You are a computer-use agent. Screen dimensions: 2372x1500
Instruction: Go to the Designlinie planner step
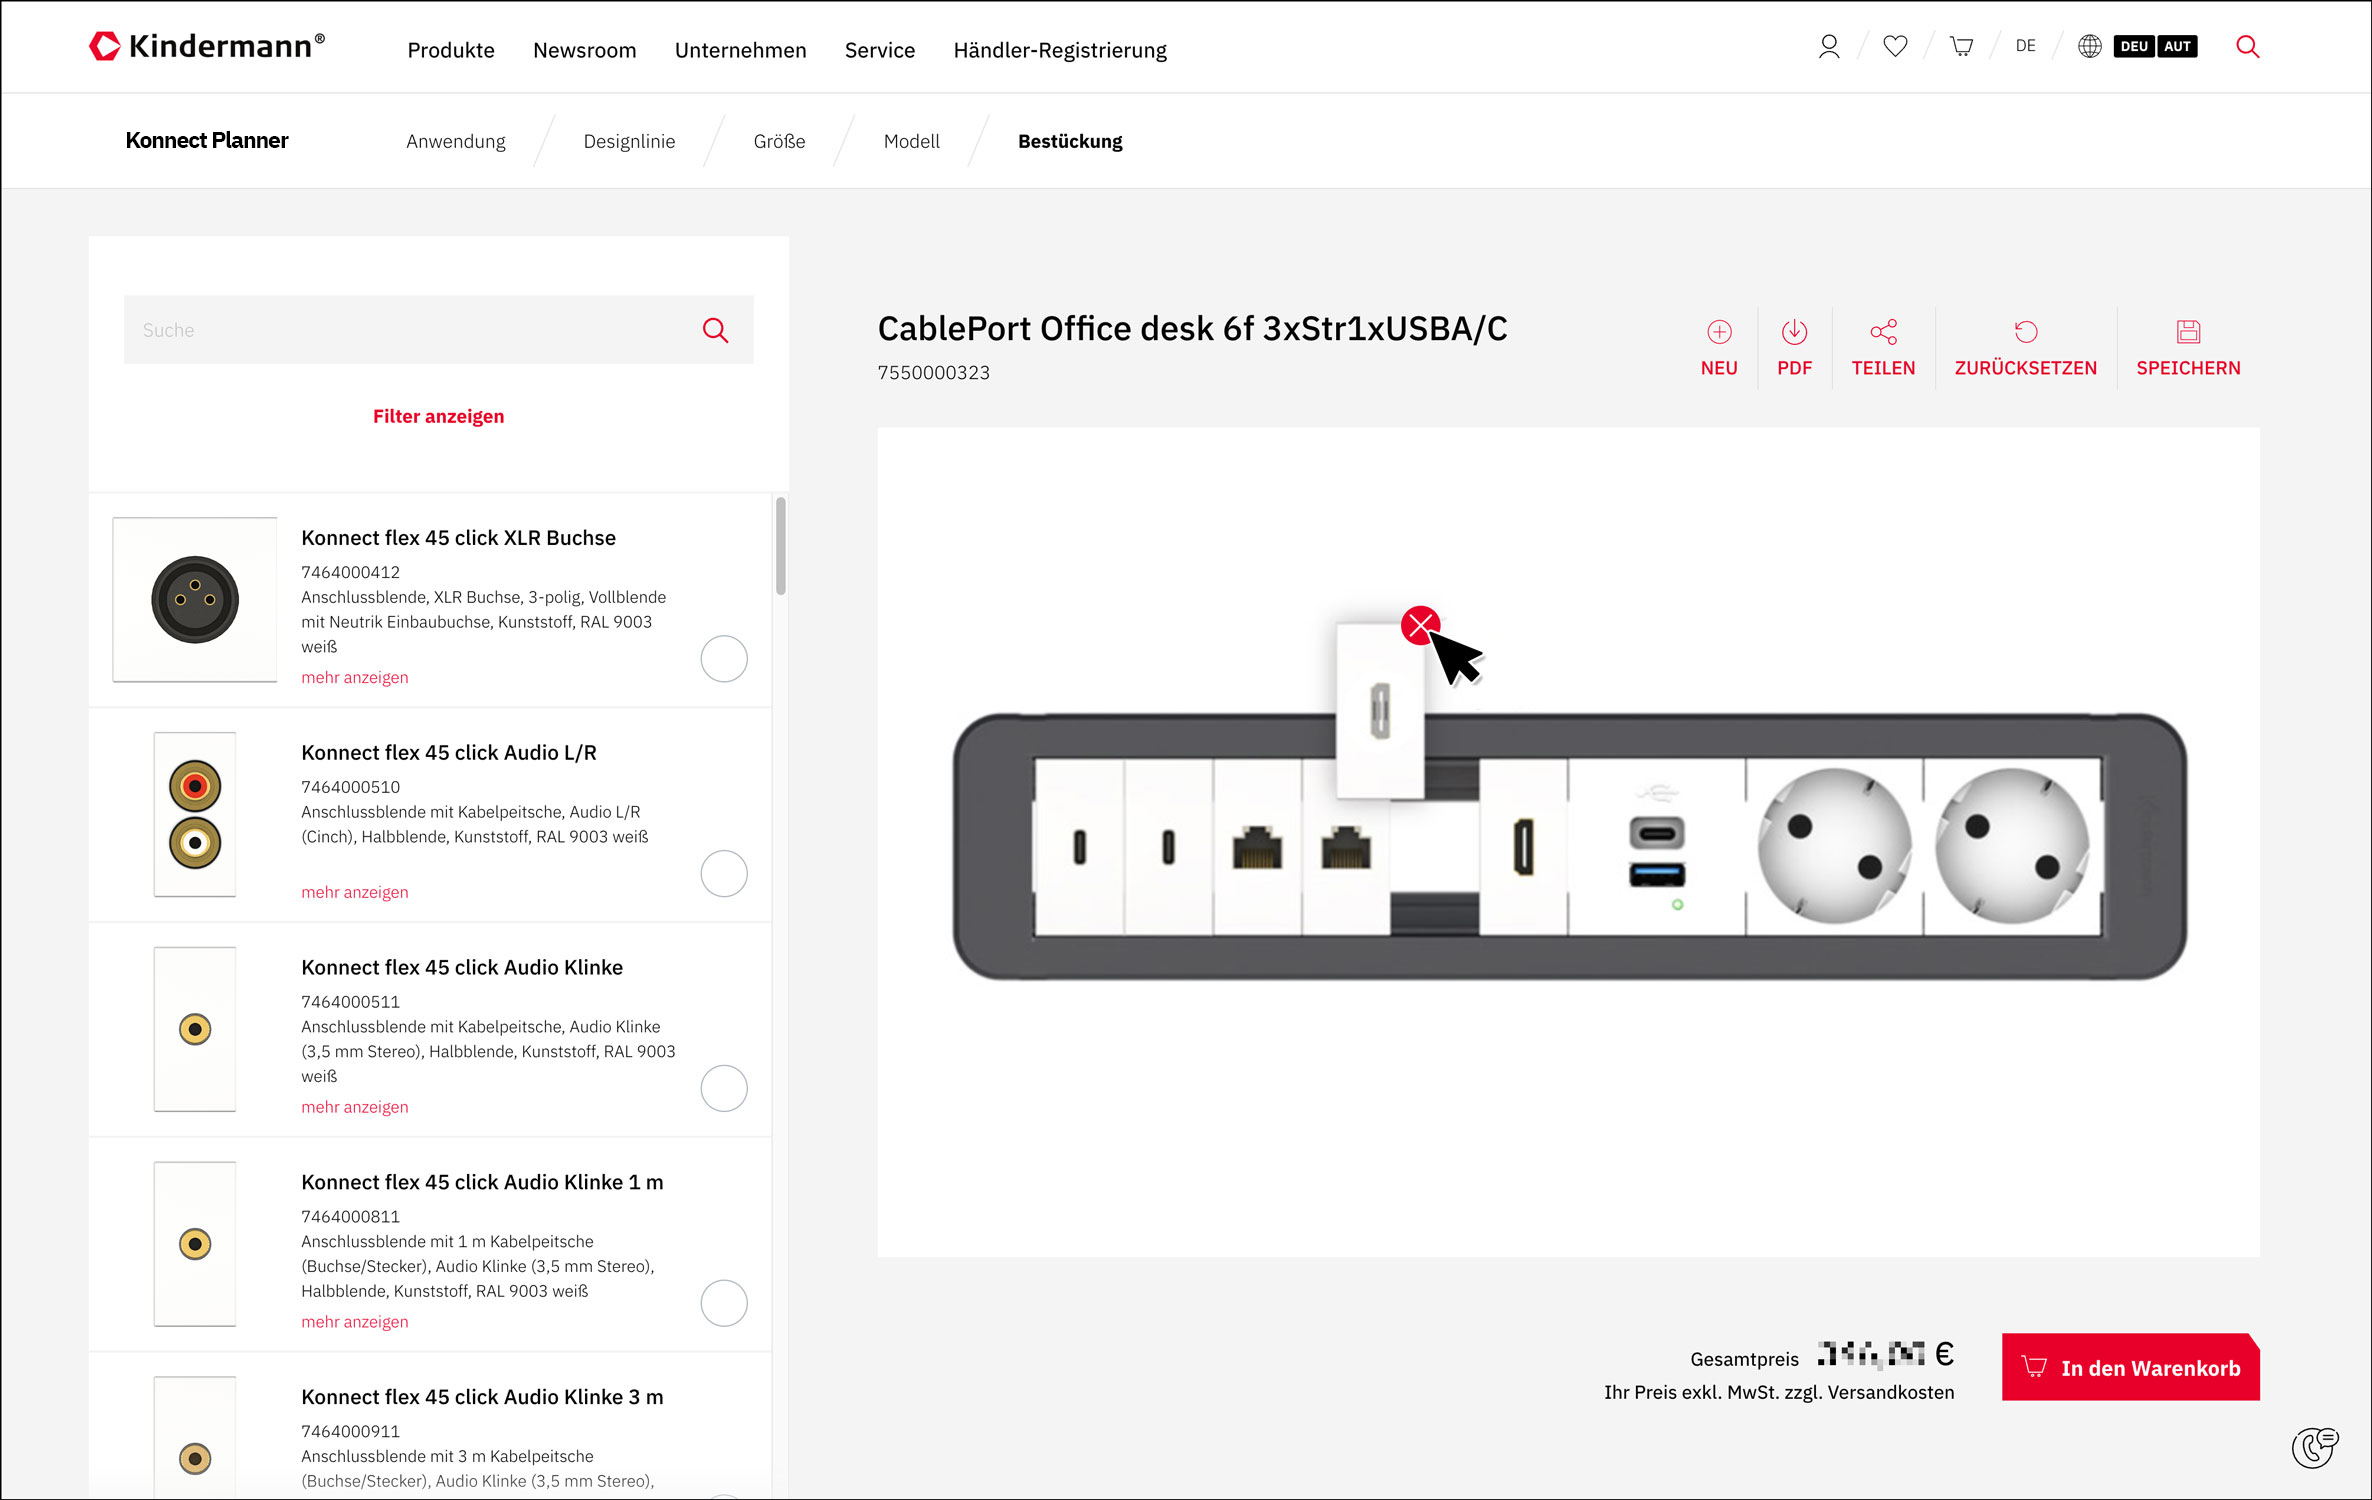[629, 141]
